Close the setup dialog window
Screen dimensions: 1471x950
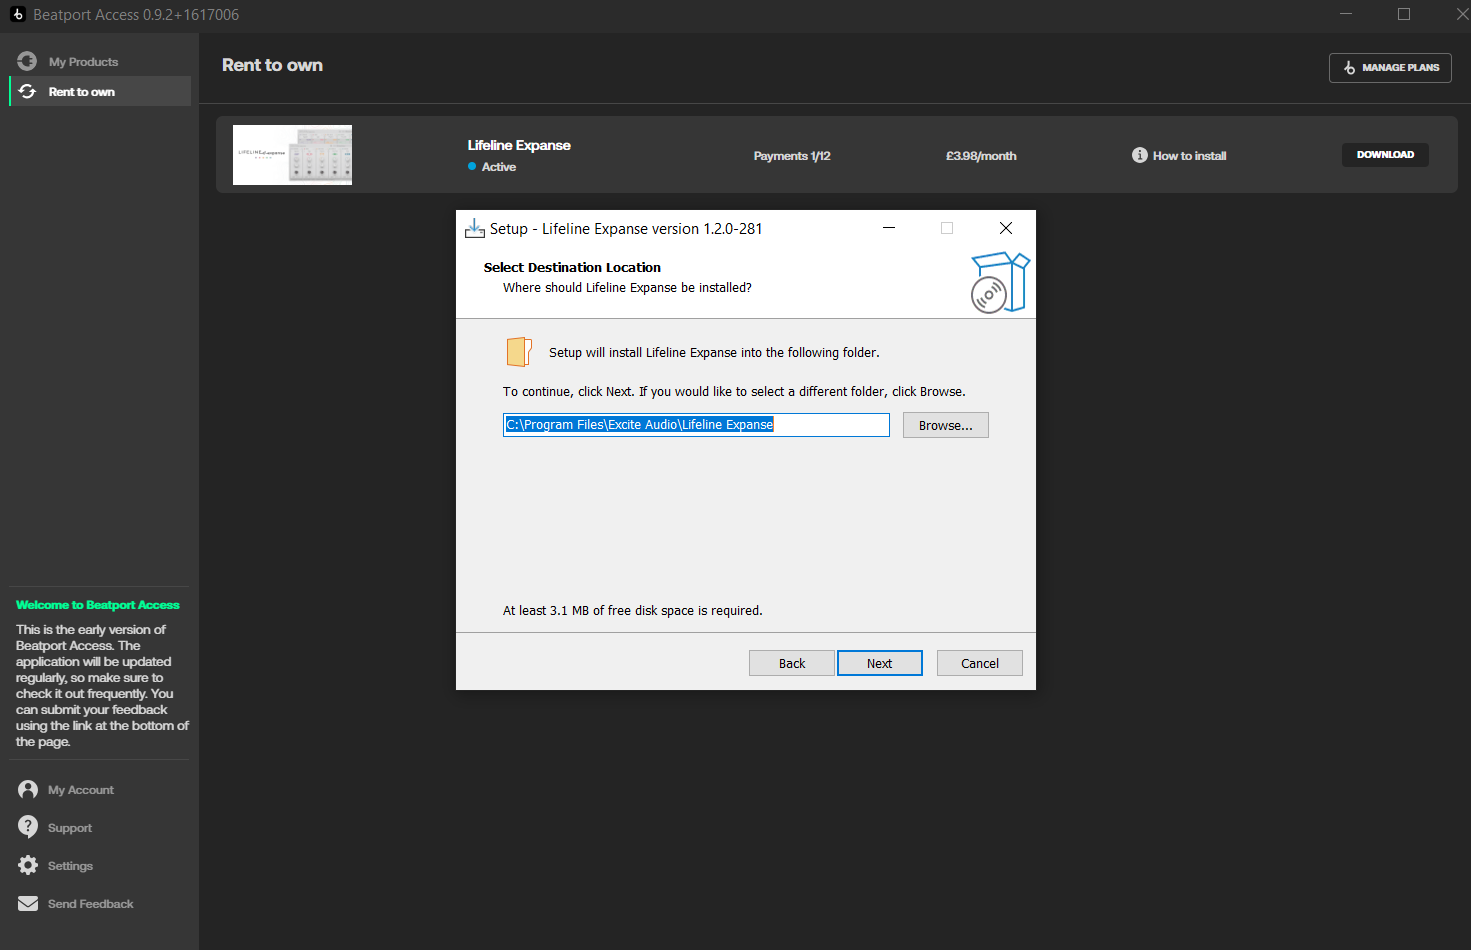coord(1005,228)
